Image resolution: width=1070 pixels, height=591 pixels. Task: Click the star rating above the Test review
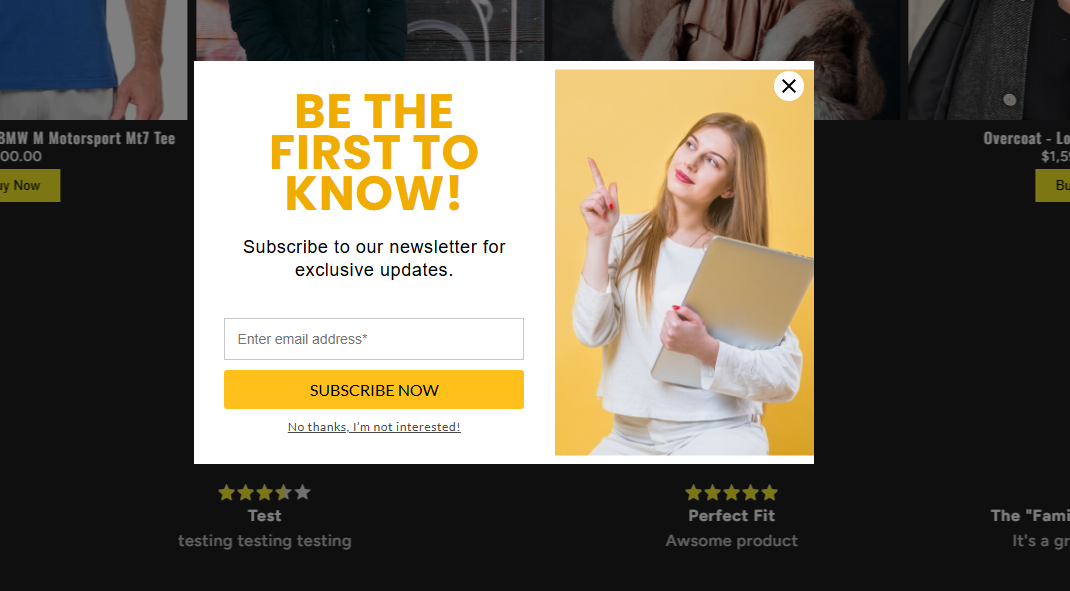pyautogui.click(x=264, y=493)
